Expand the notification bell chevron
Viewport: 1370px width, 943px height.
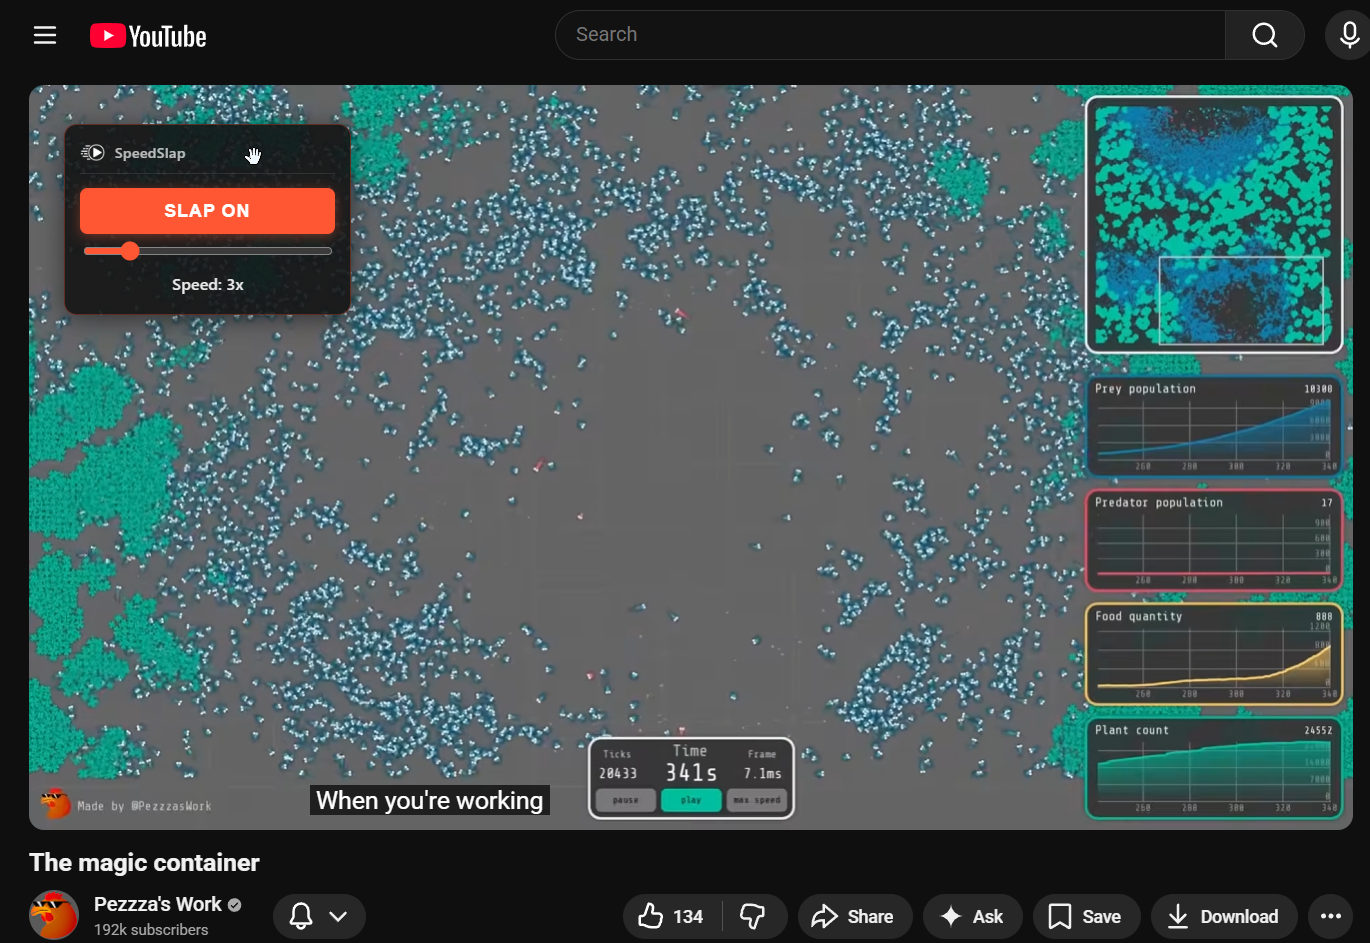[x=336, y=915]
